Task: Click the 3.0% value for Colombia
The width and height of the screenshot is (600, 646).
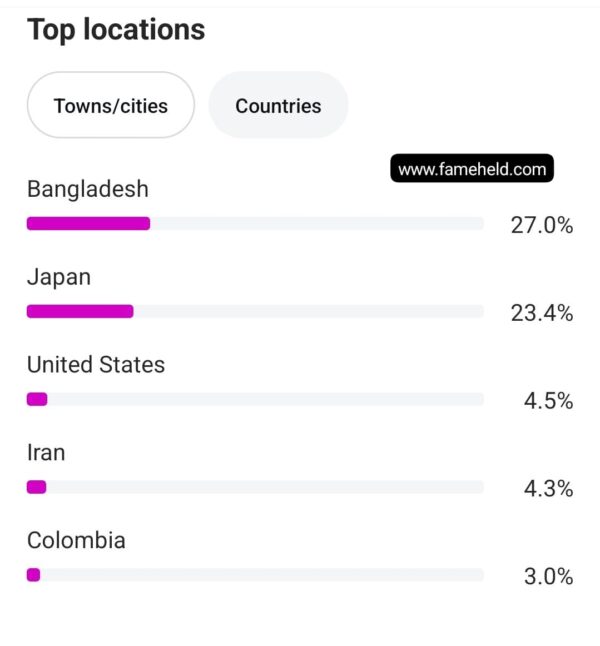Action: [x=548, y=576]
